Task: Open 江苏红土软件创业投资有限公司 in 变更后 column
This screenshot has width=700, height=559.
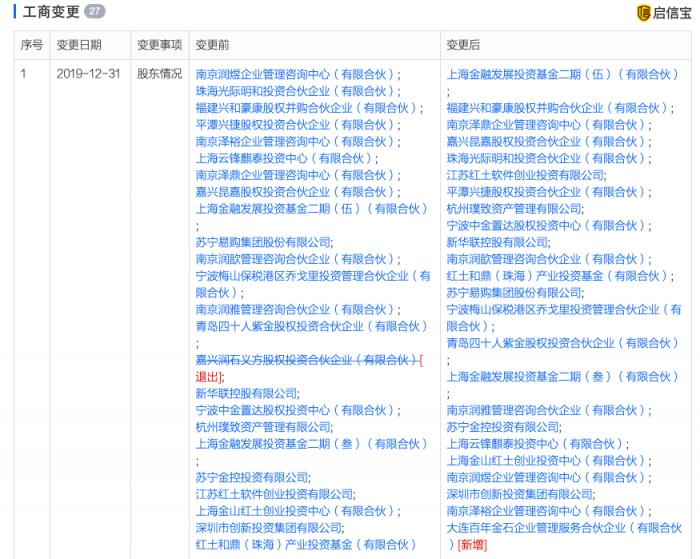Action: point(525,175)
